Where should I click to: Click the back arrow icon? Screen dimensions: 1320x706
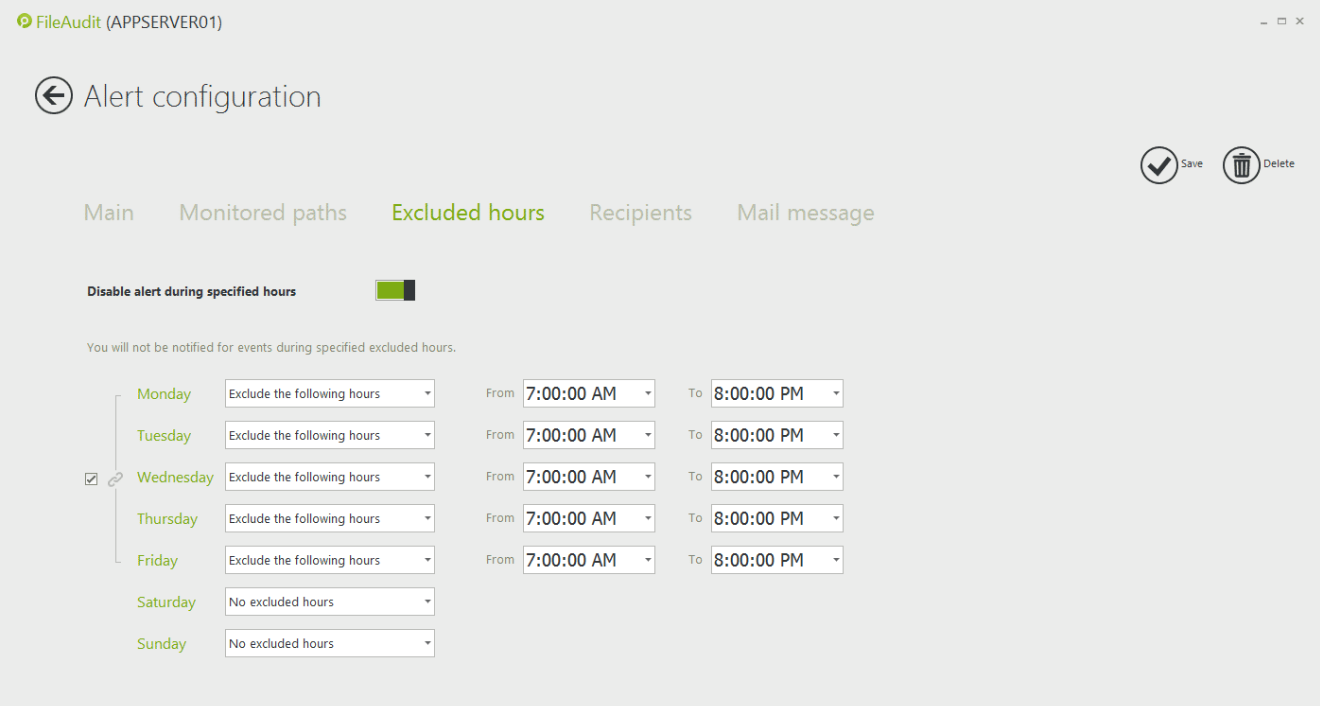(54, 96)
